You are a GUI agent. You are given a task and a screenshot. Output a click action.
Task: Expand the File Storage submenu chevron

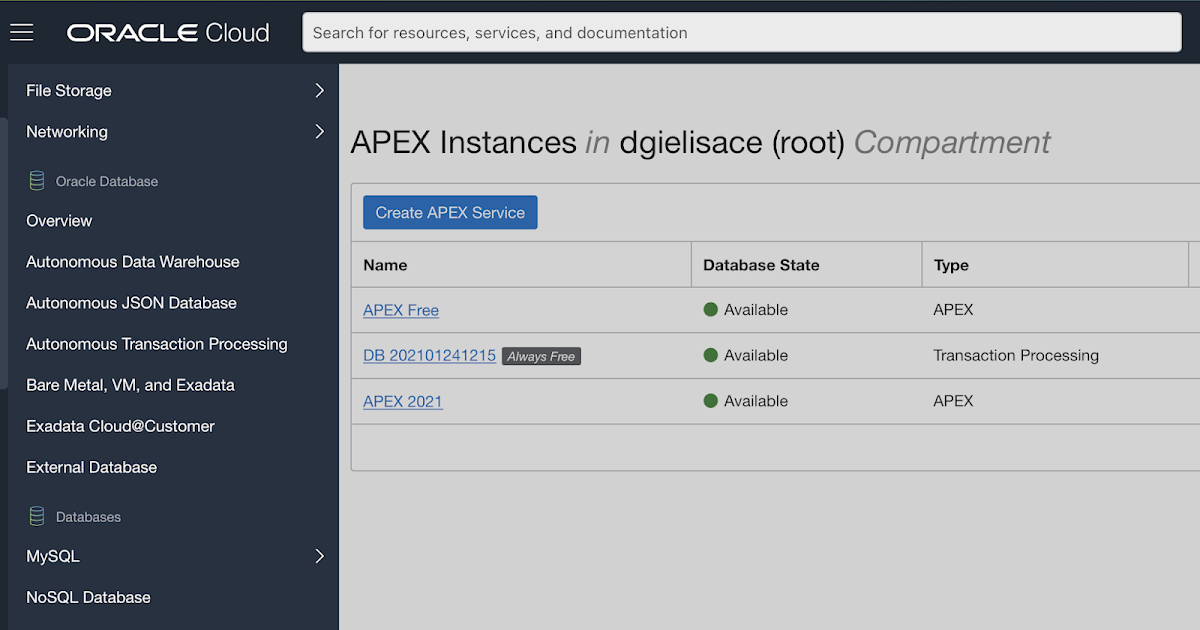click(x=320, y=90)
